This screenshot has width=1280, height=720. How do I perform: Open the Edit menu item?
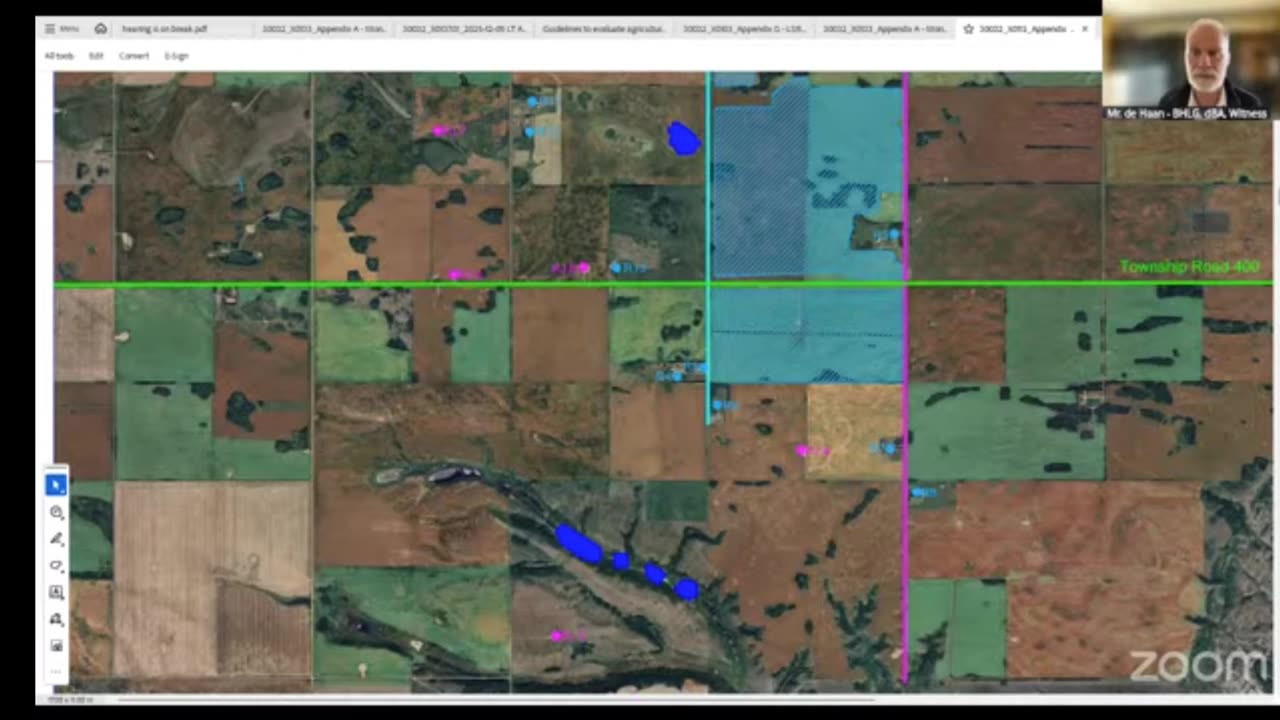(x=96, y=56)
